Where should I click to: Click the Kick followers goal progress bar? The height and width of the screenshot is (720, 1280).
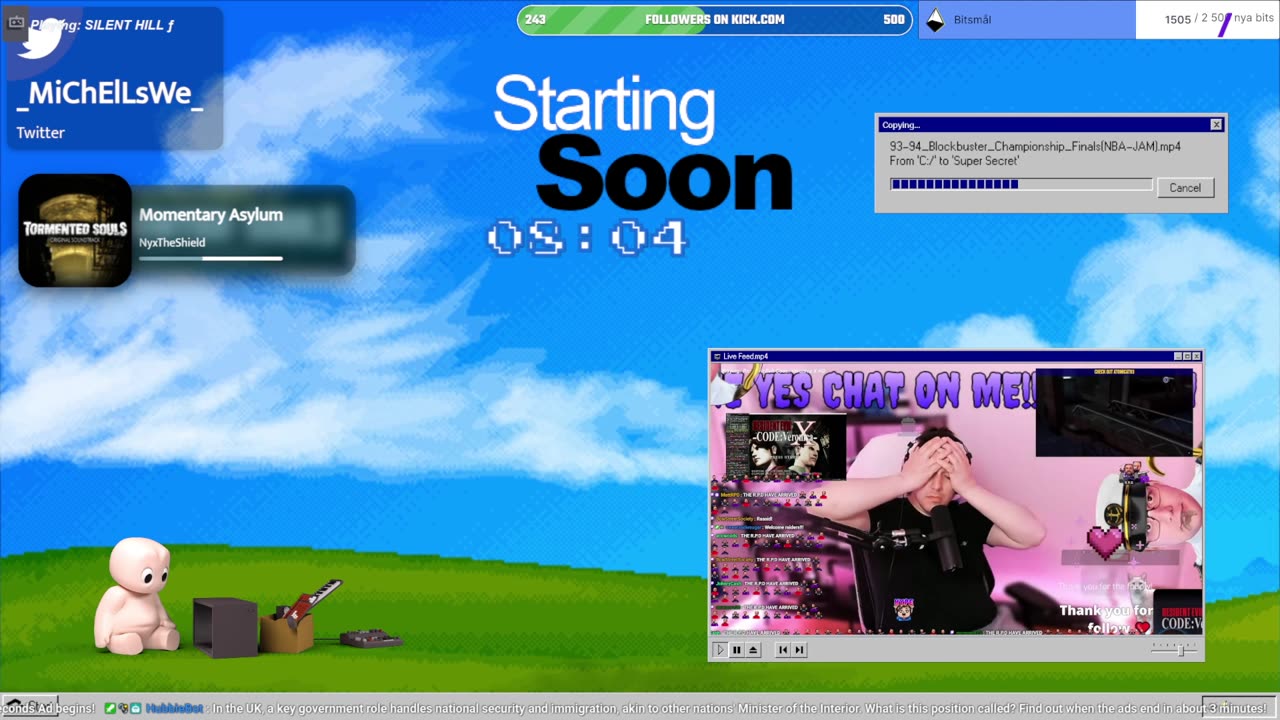click(x=714, y=20)
